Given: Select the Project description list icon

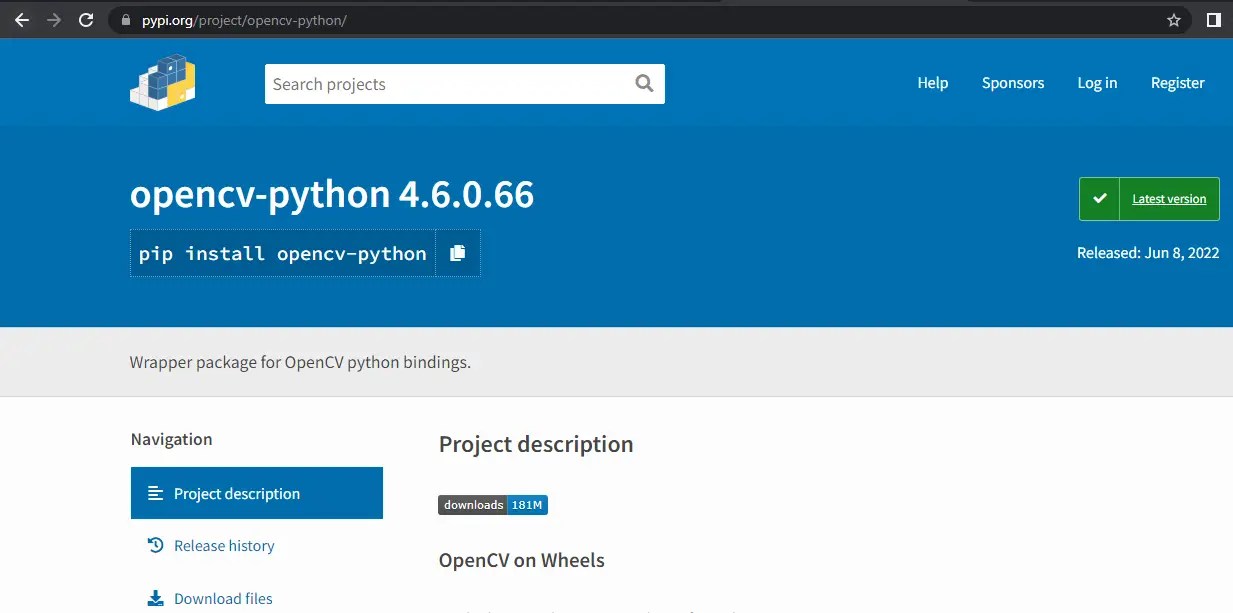Looking at the screenshot, I should (155, 492).
